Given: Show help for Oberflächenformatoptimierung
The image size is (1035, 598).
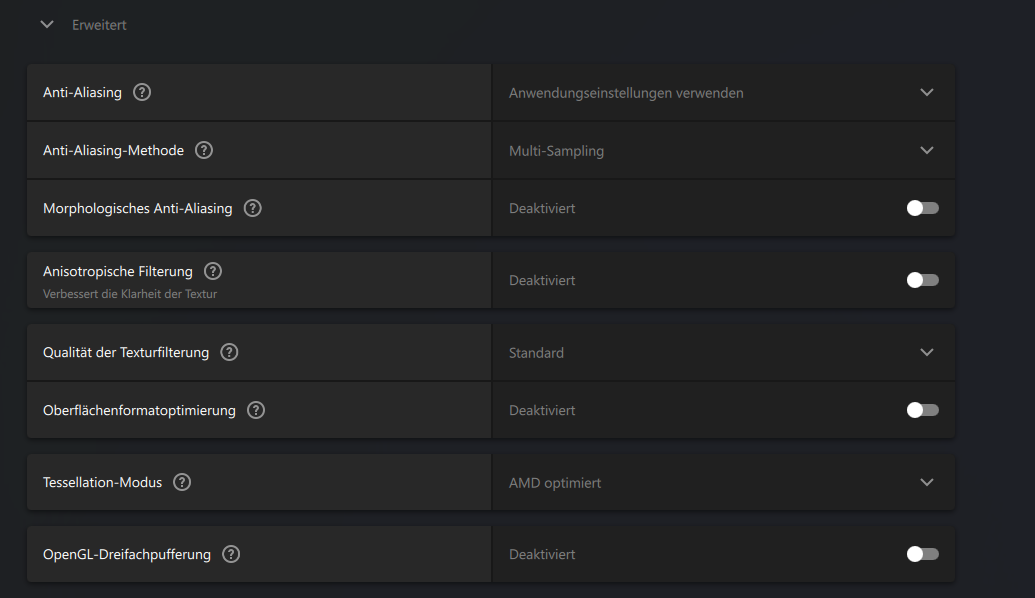Looking at the screenshot, I should [x=256, y=410].
